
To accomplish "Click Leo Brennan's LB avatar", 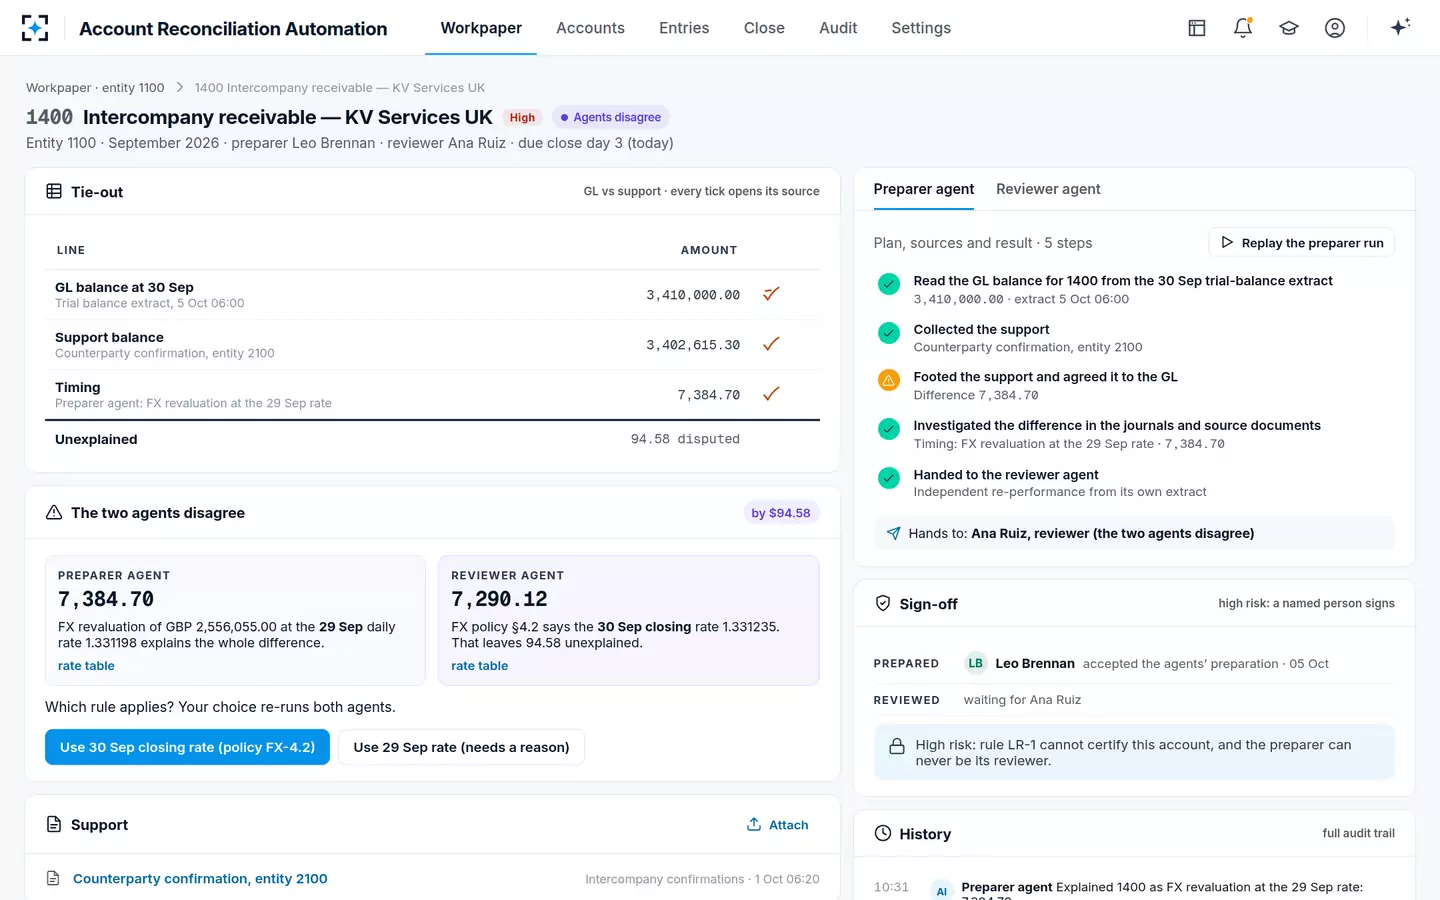I will [975, 663].
